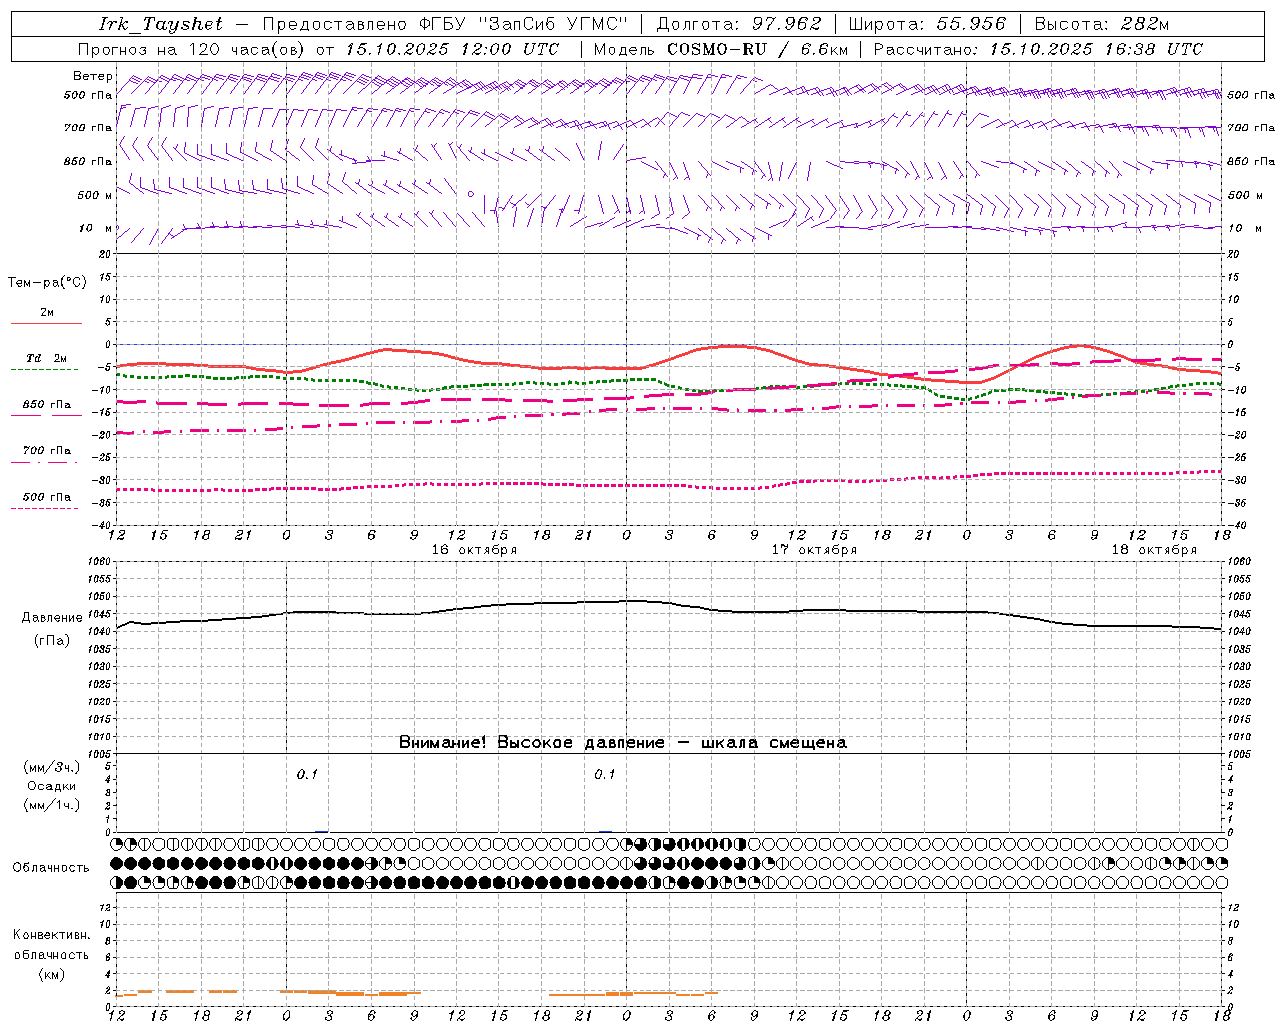Click the (км) unit label of convective panel

[x=51, y=974]
